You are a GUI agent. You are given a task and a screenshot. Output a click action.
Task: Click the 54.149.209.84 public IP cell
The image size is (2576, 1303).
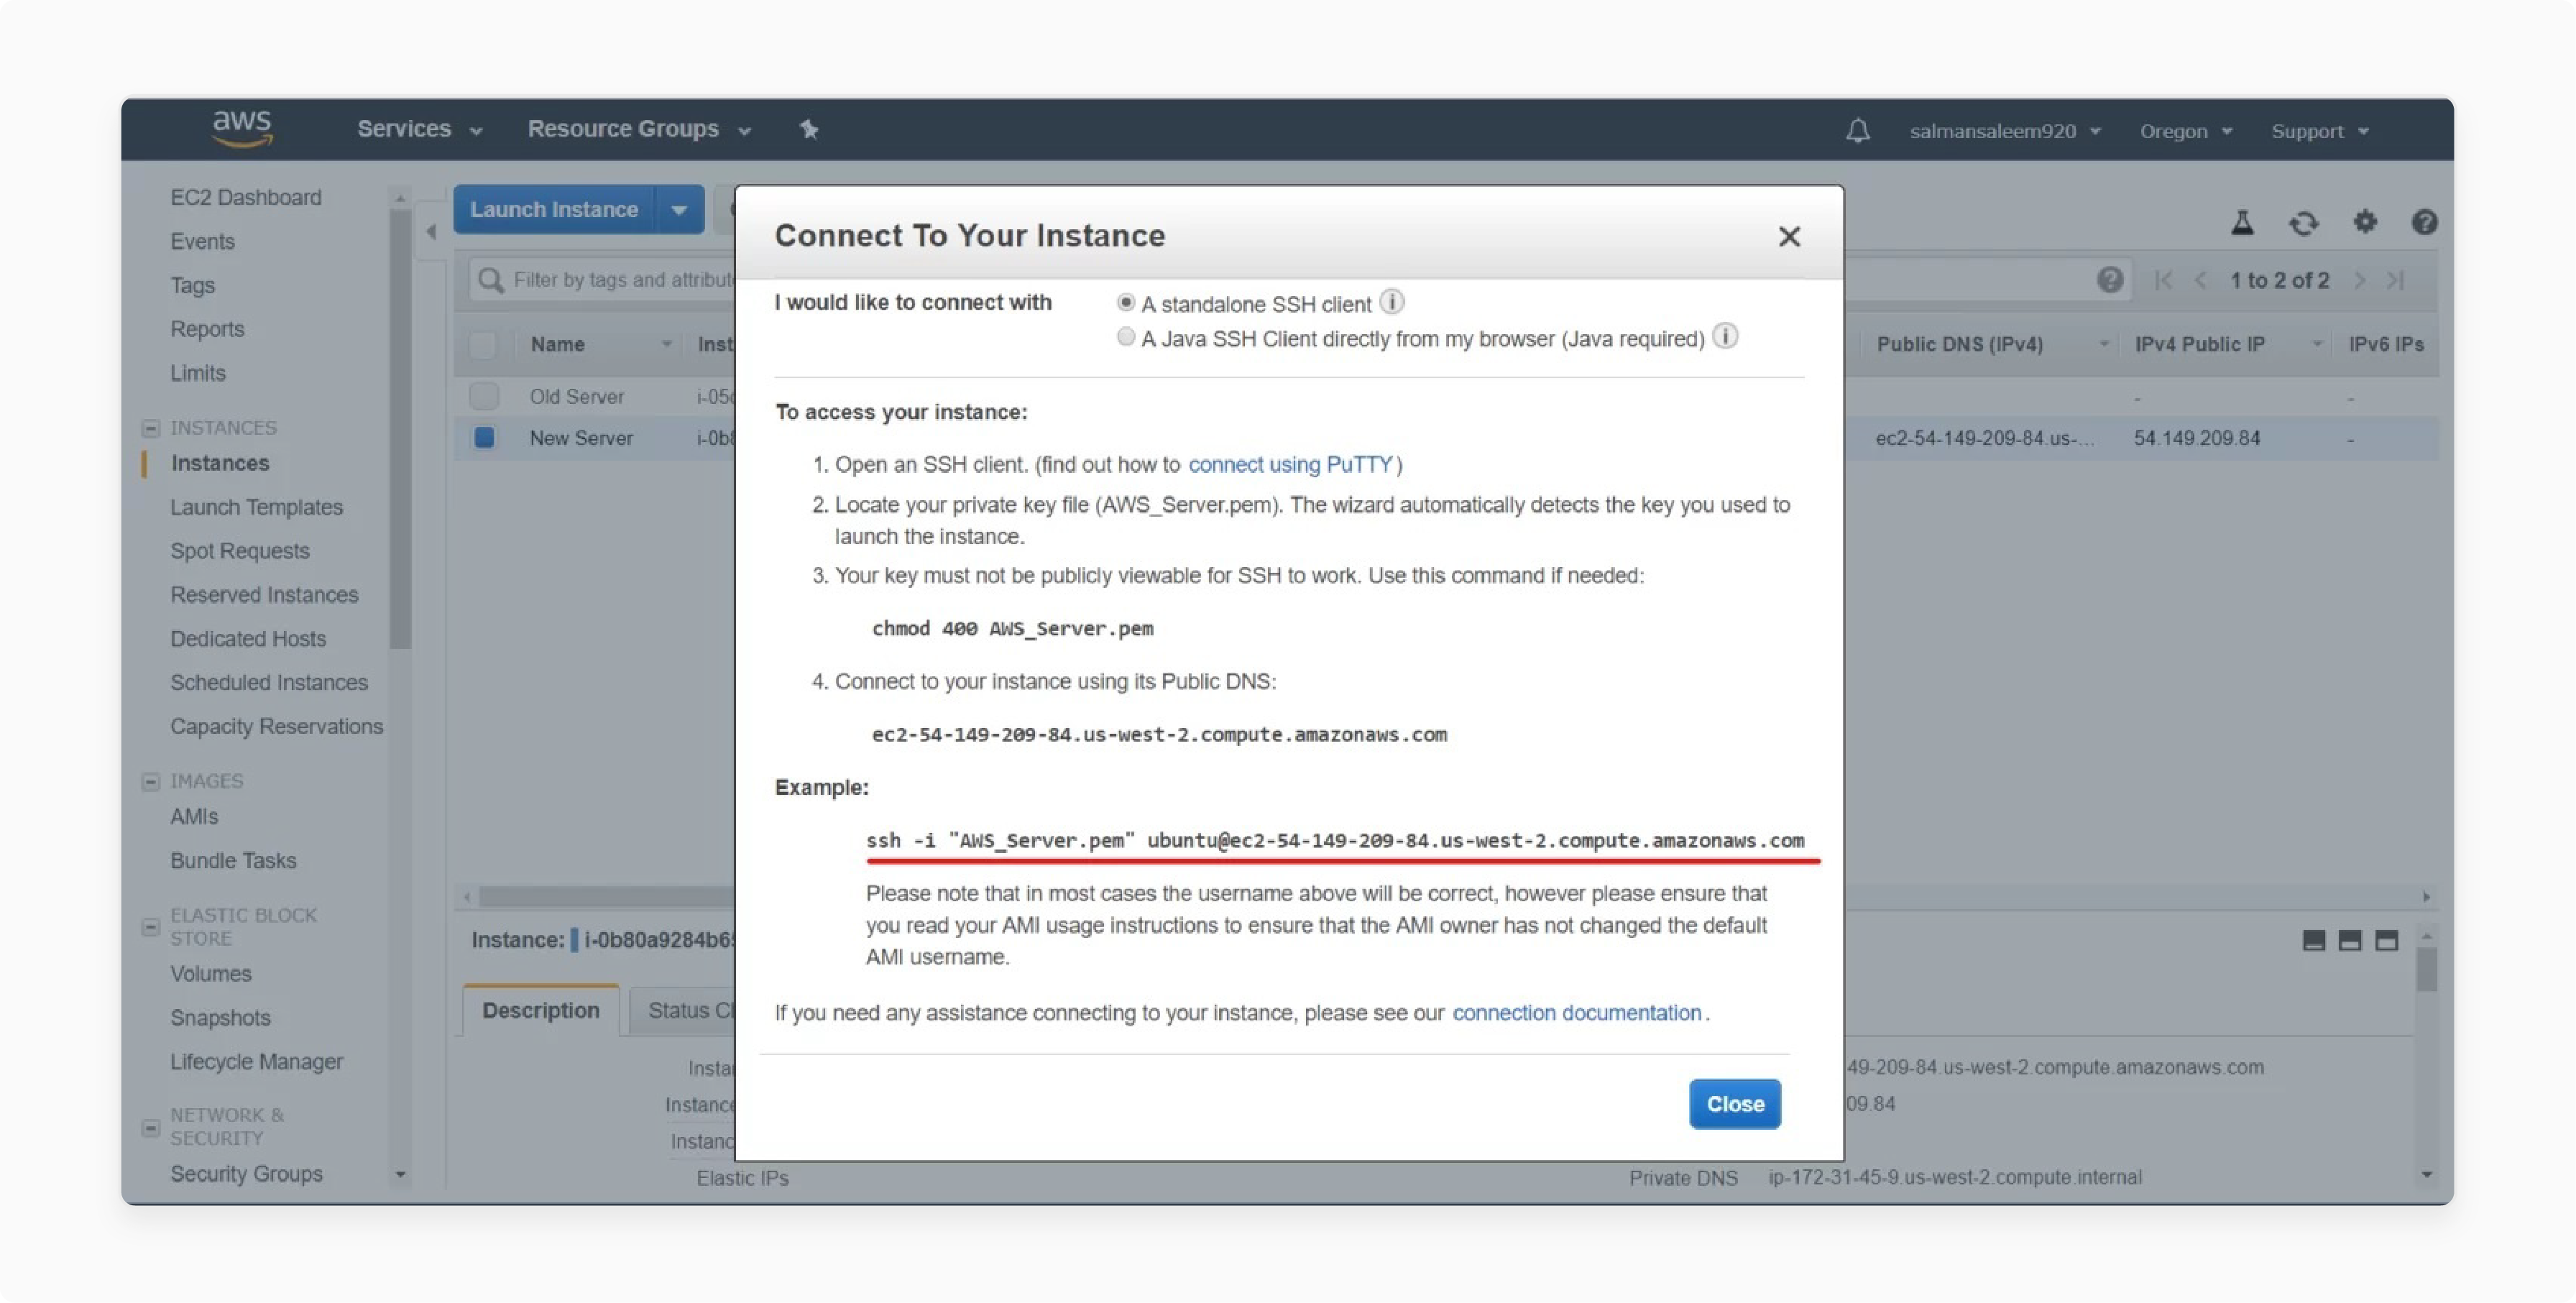[2197, 438]
